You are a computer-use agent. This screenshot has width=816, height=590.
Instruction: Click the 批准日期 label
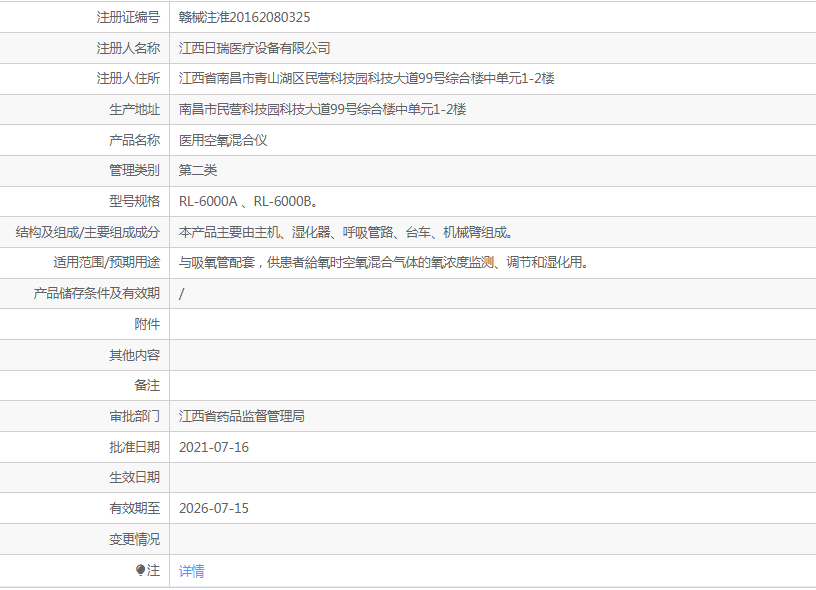pyautogui.click(x=134, y=447)
